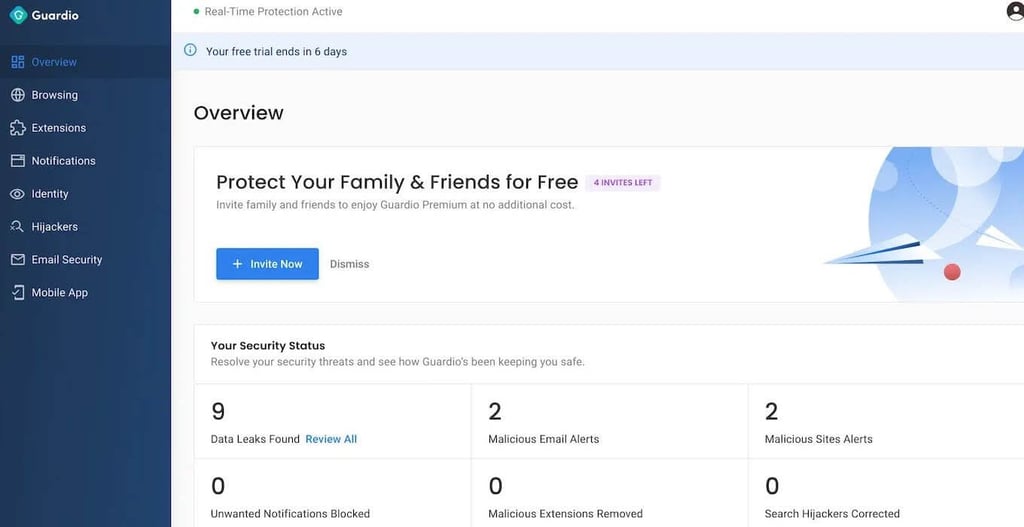Click the green Real-Time Protection status dot
This screenshot has height=527, width=1024.
coord(196,12)
